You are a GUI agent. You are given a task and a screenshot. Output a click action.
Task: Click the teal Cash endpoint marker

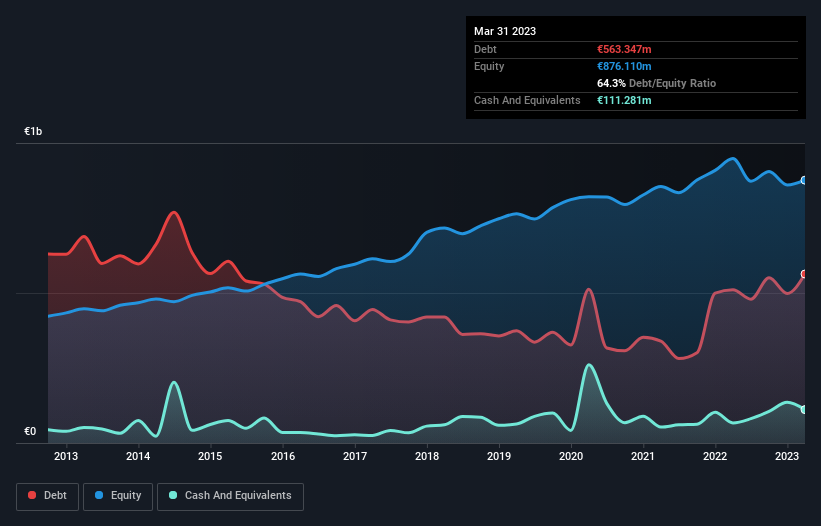coord(804,409)
